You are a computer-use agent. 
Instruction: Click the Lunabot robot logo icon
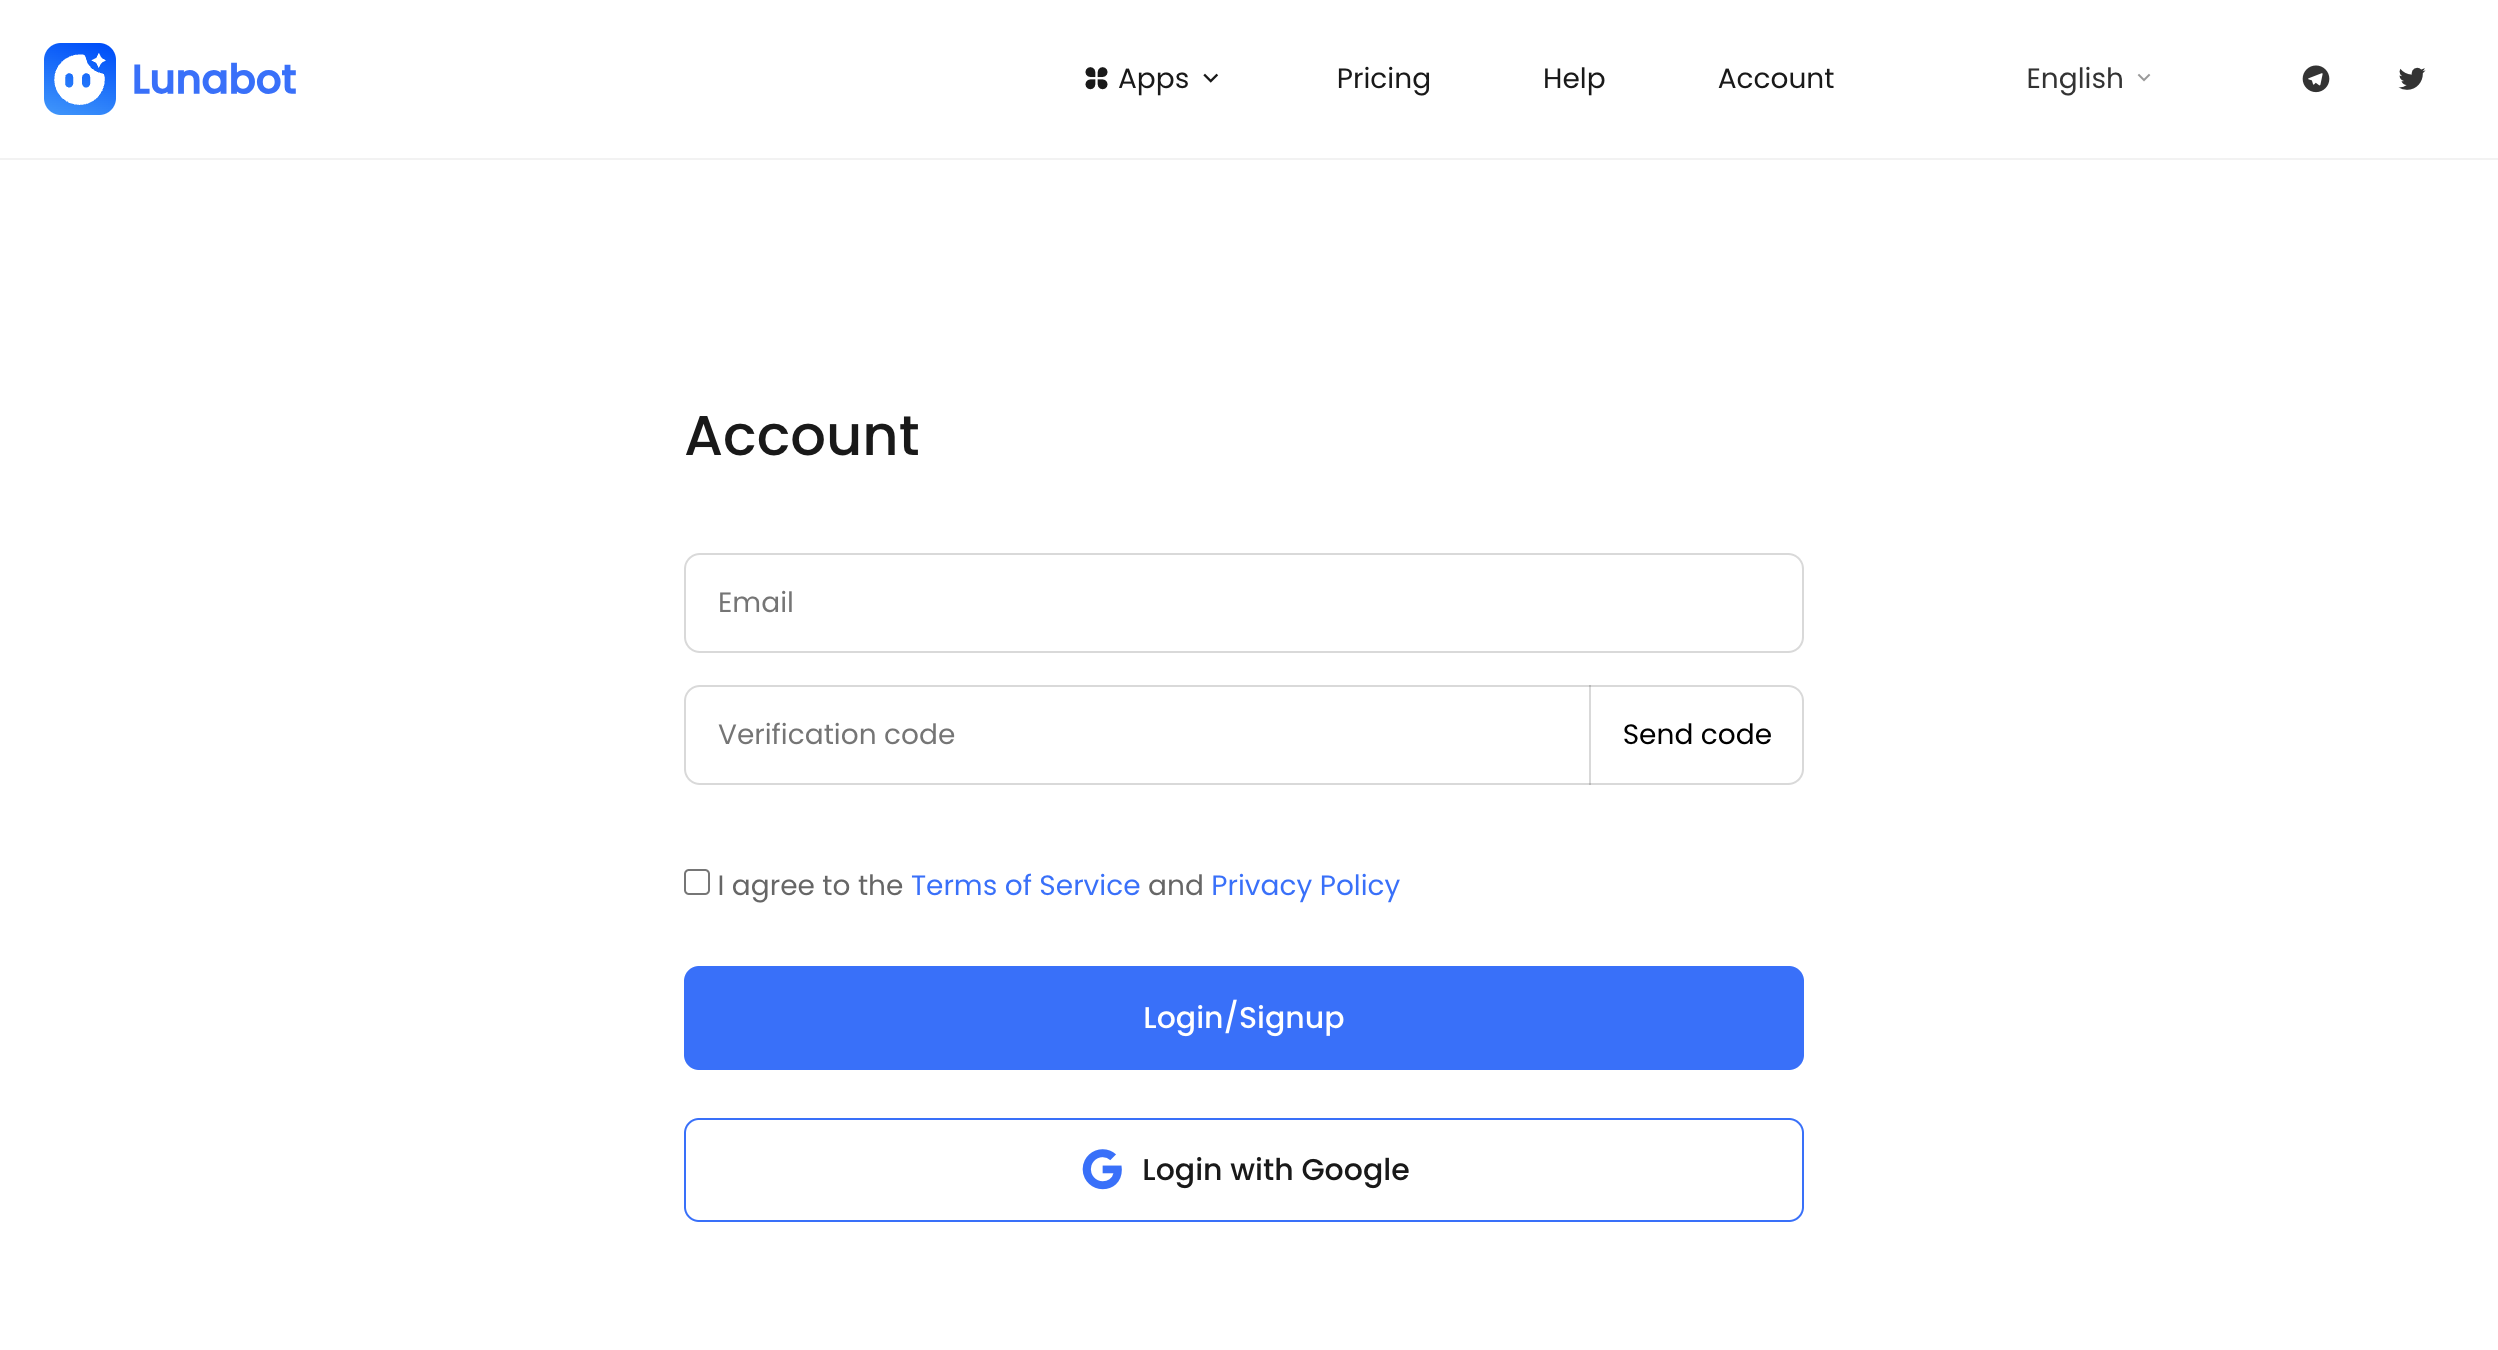point(80,79)
